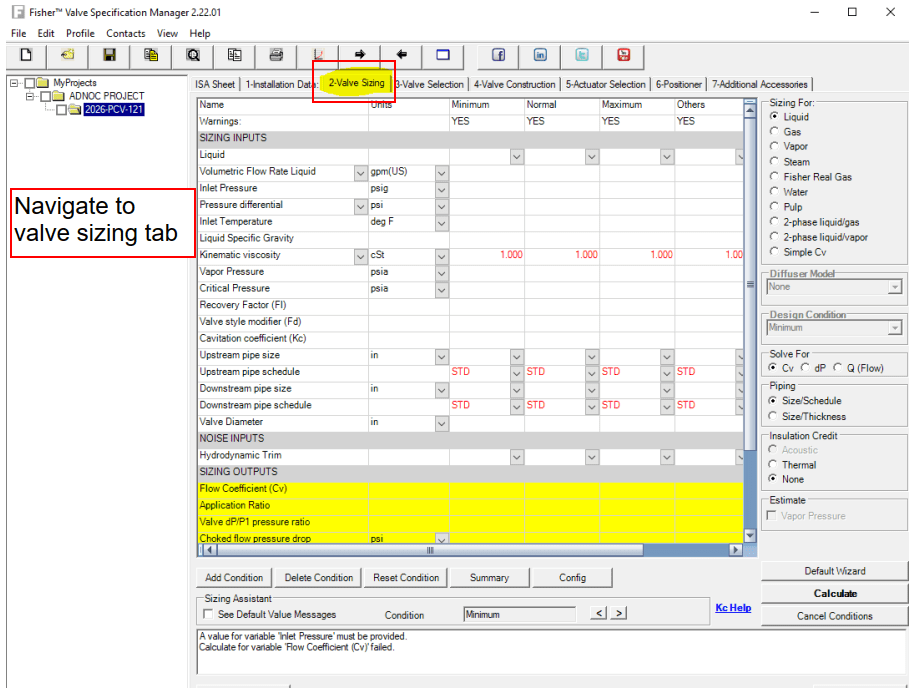Open the Twitter toolbar icon

(582, 55)
